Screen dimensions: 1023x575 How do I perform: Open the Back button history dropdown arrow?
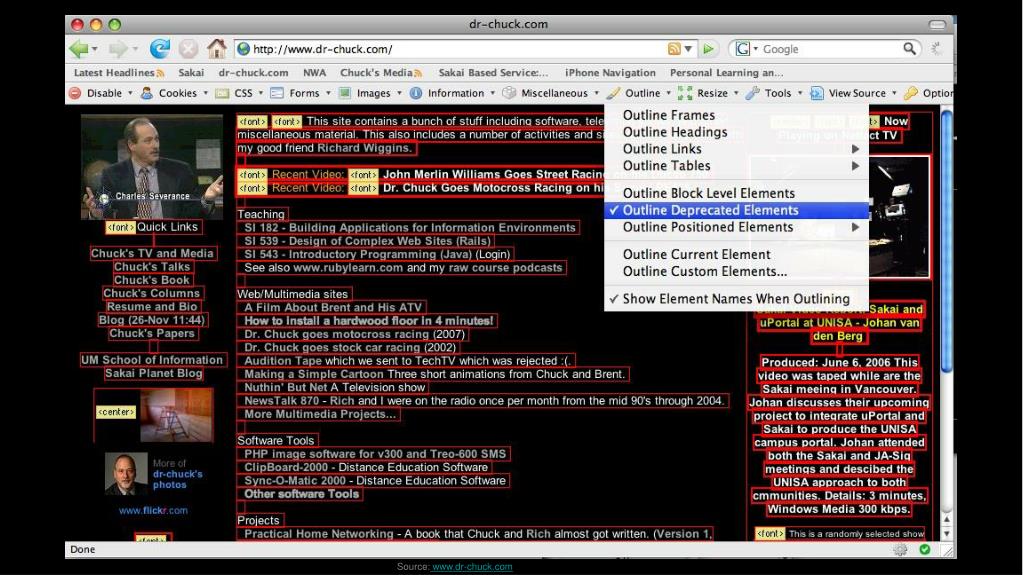tap(95, 49)
